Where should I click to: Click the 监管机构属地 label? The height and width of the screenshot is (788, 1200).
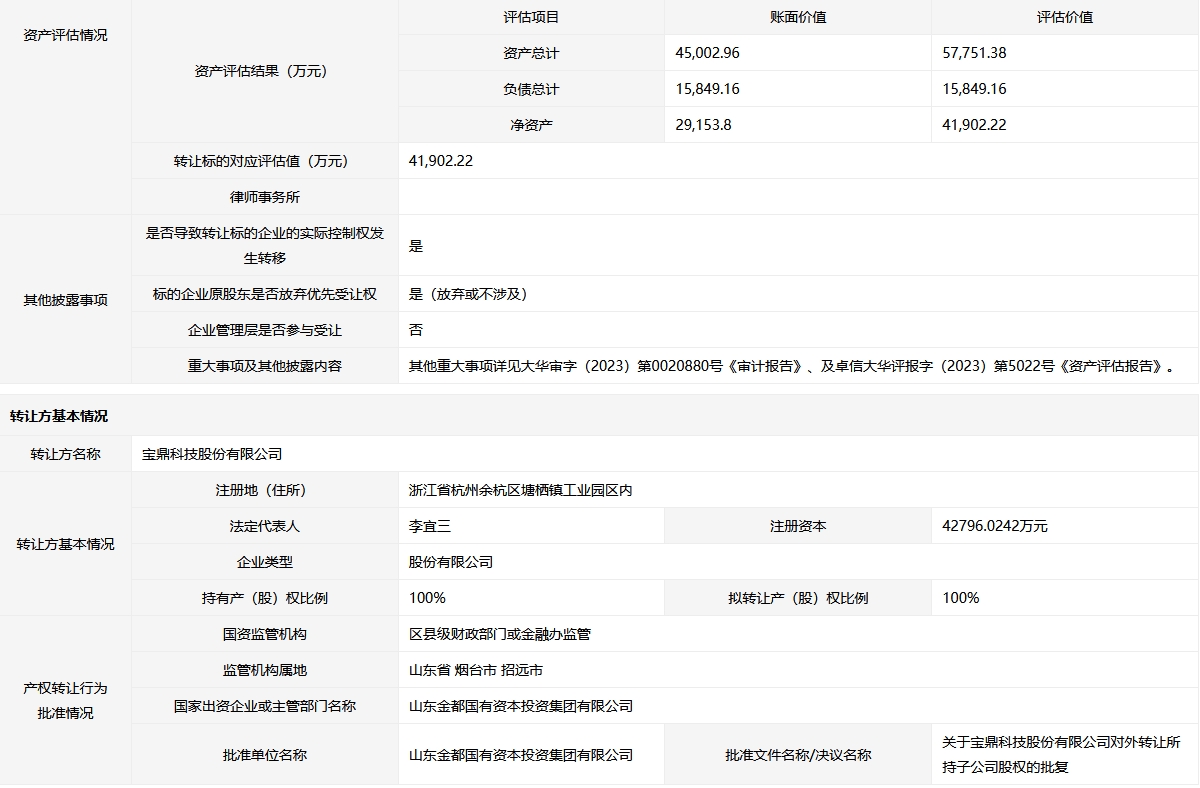tap(265, 670)
